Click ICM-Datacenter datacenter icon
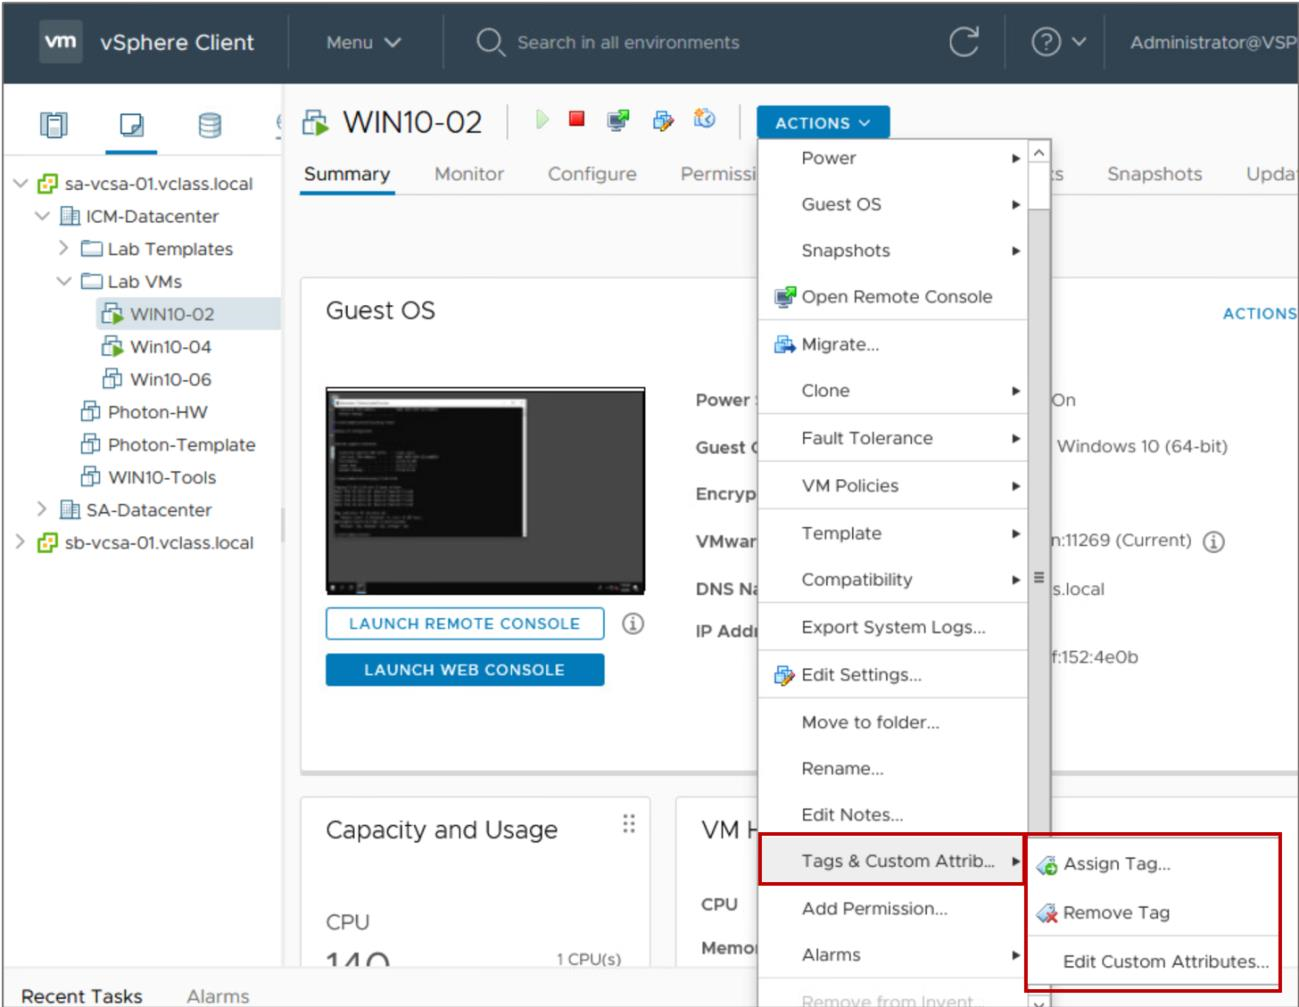 tap(70, 216)
